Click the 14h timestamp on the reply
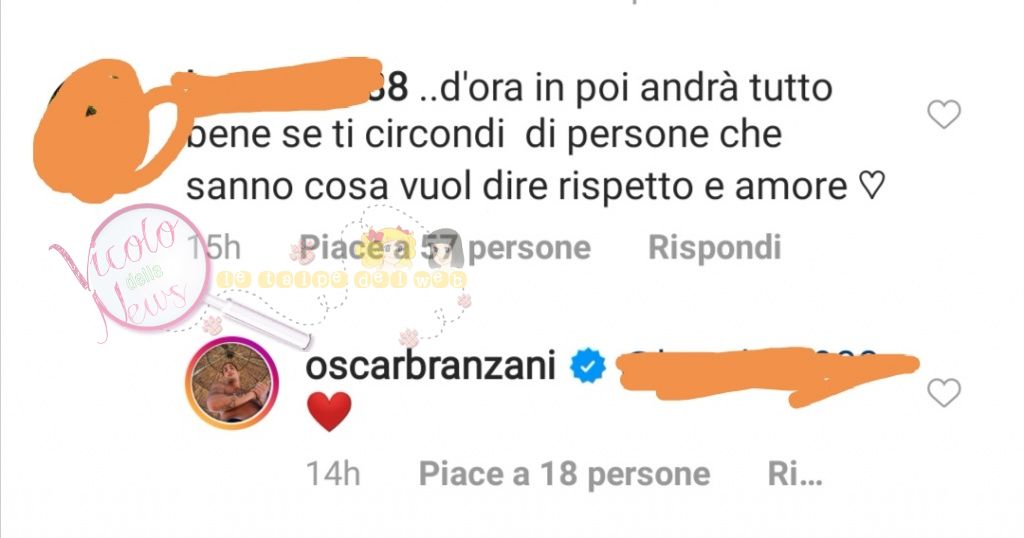Viewport: 1024px width, 538px height. 333,474
